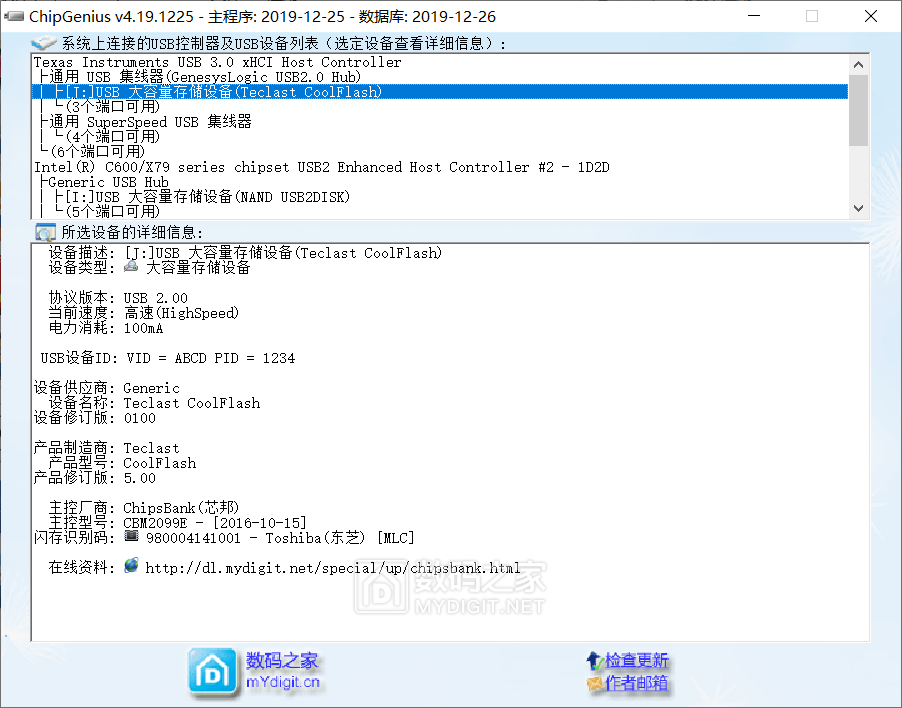Click the MyDigit logo icon at the bottom
The height and width of the screenshot is (708, 902).
pos(212,671)
